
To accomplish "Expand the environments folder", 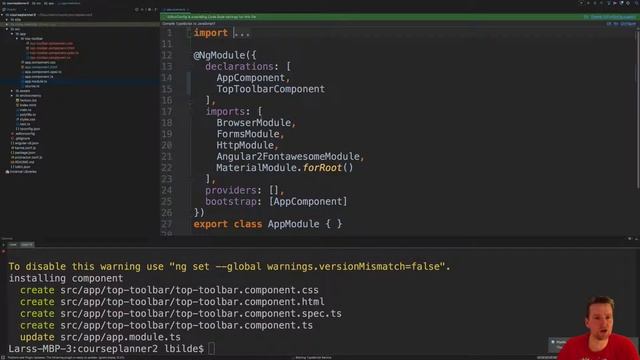I will (x=12, y=96).
